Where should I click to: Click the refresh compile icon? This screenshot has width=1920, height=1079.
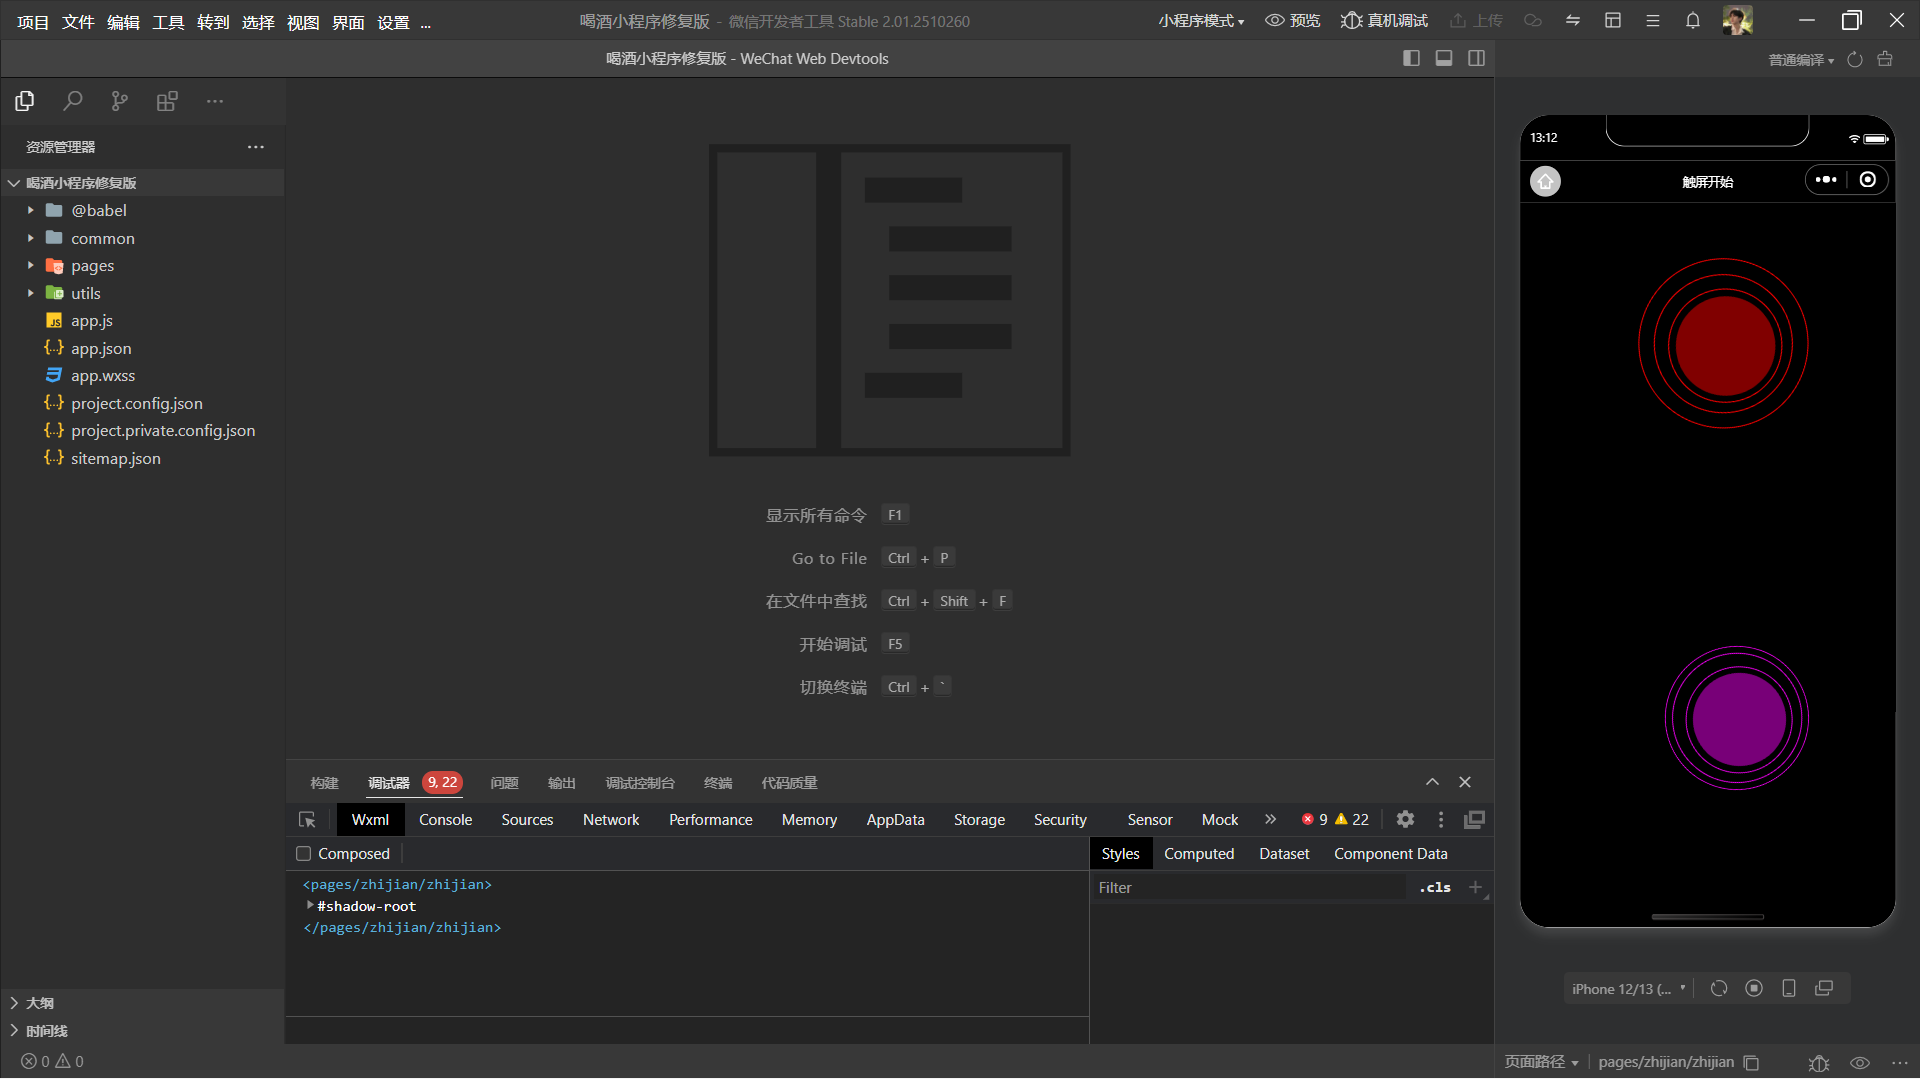coord(1855,60)
